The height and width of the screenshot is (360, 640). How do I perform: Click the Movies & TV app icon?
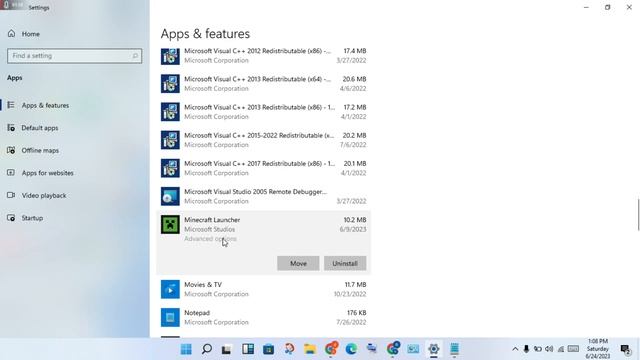tap(170, 289)
